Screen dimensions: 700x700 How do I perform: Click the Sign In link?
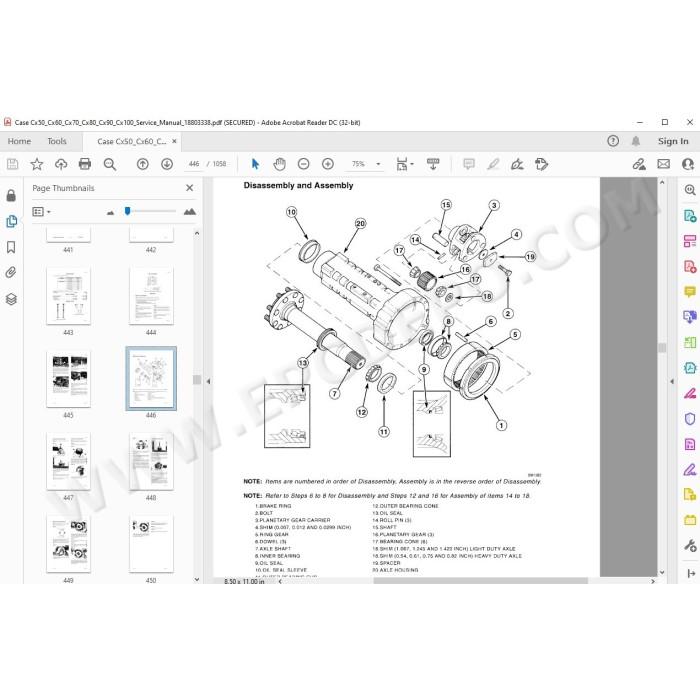coord(673,141)
